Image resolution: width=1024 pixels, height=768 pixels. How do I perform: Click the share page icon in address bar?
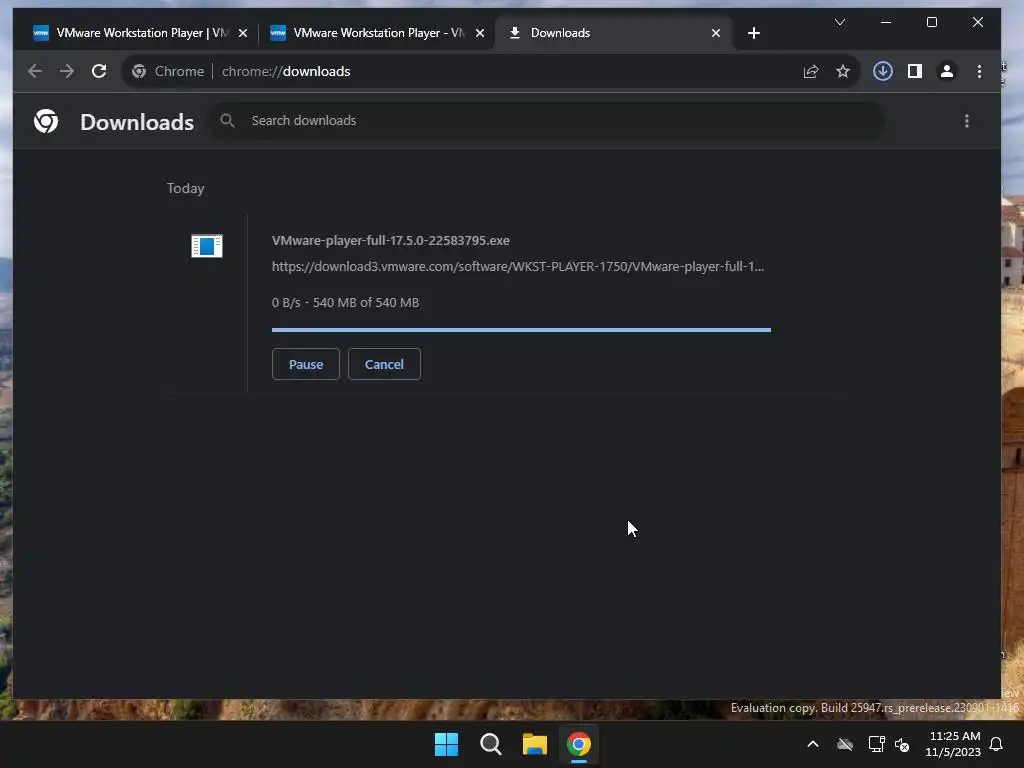click(x=810, y=71)
